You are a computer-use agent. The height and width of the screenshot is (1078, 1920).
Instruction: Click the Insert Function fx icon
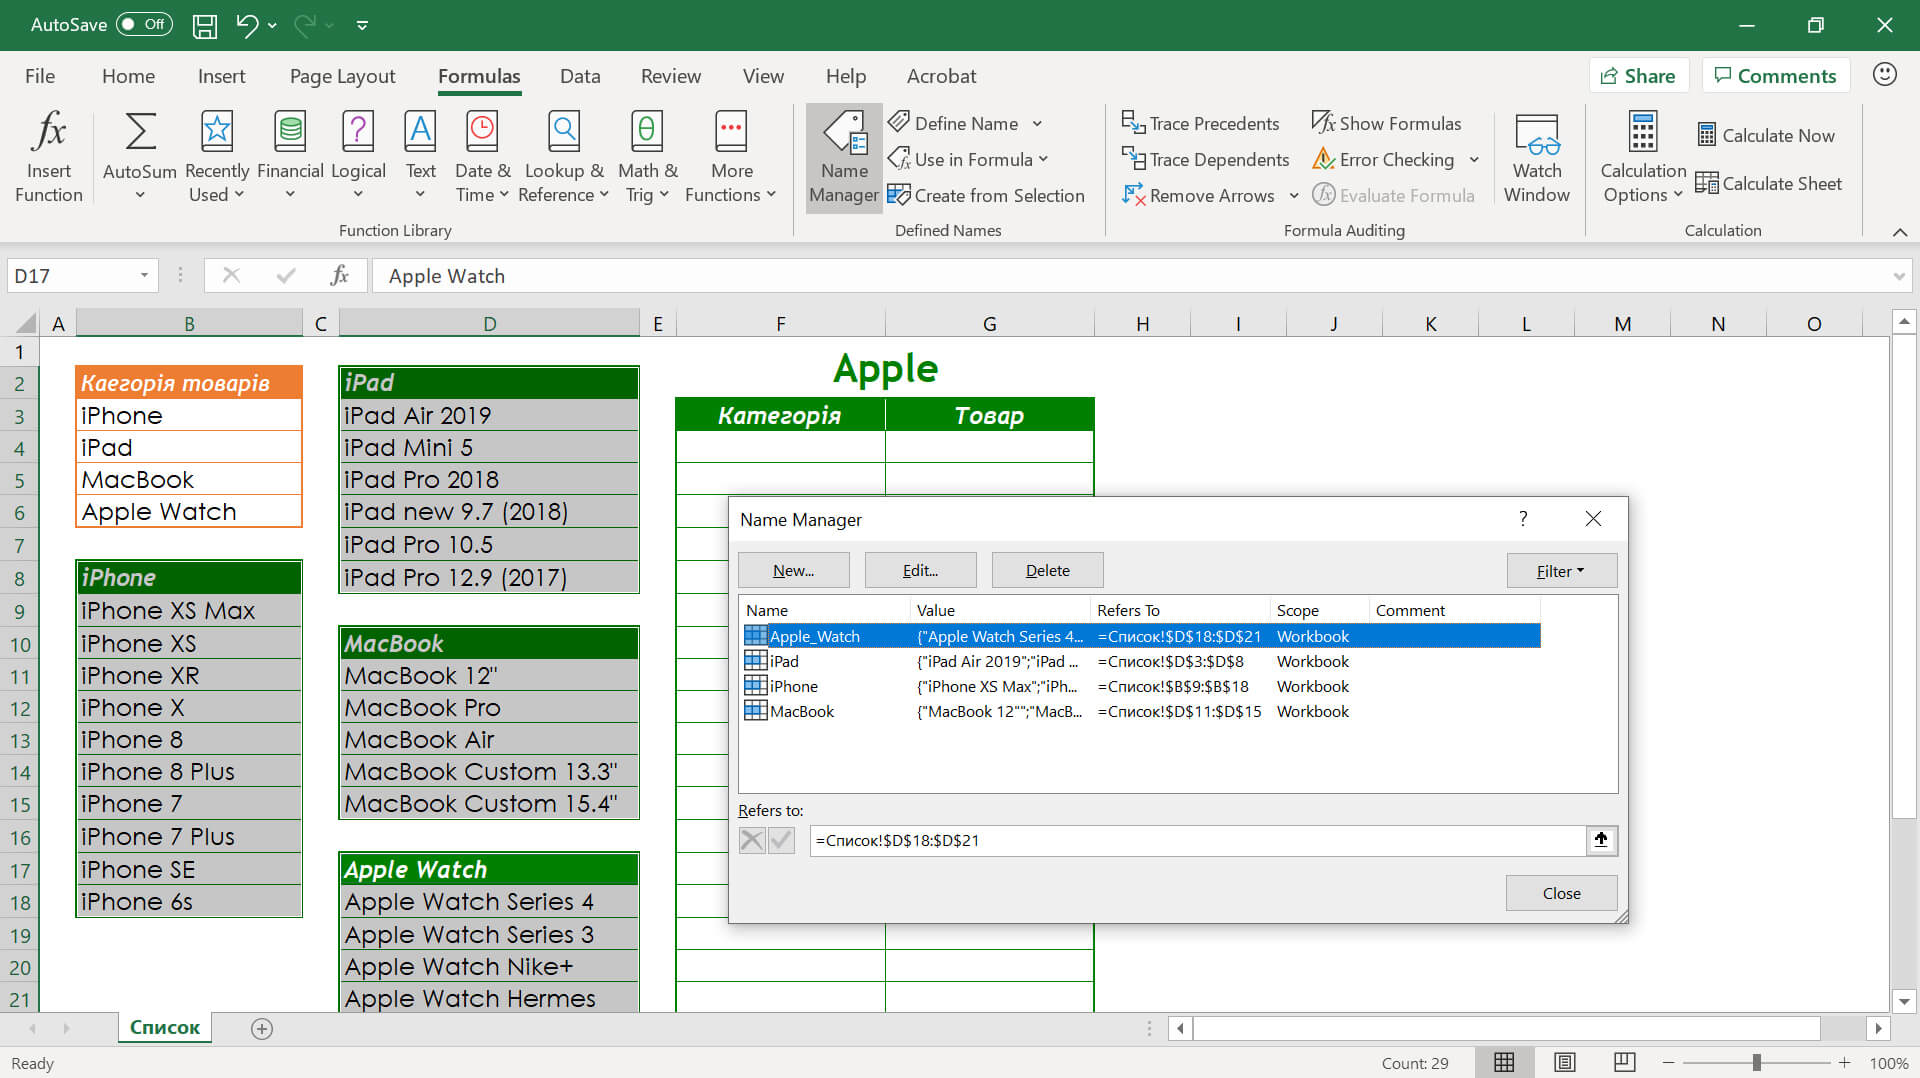[48, 132]
